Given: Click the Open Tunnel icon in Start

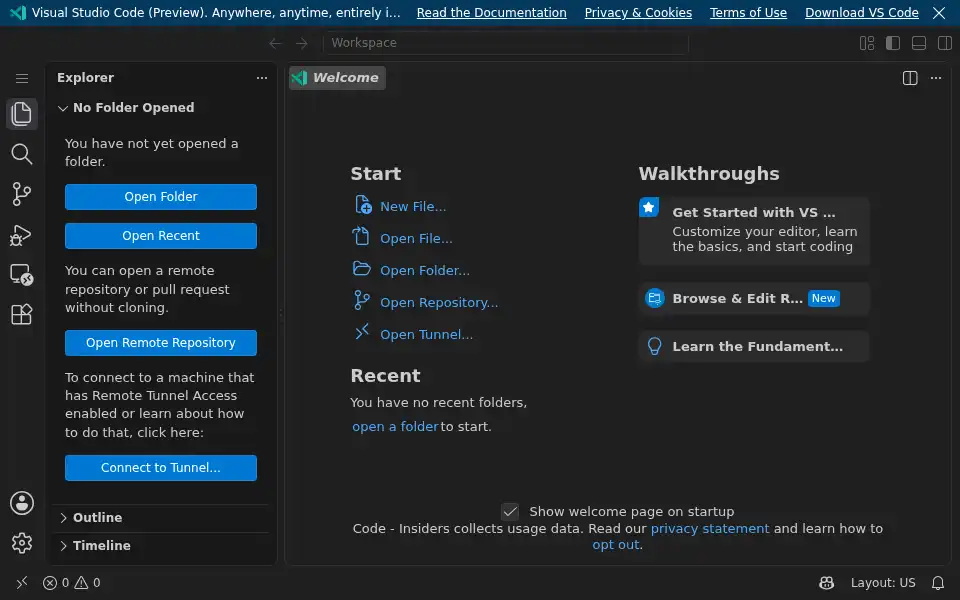Looking at the screenshot, I should tap(362, 331).
